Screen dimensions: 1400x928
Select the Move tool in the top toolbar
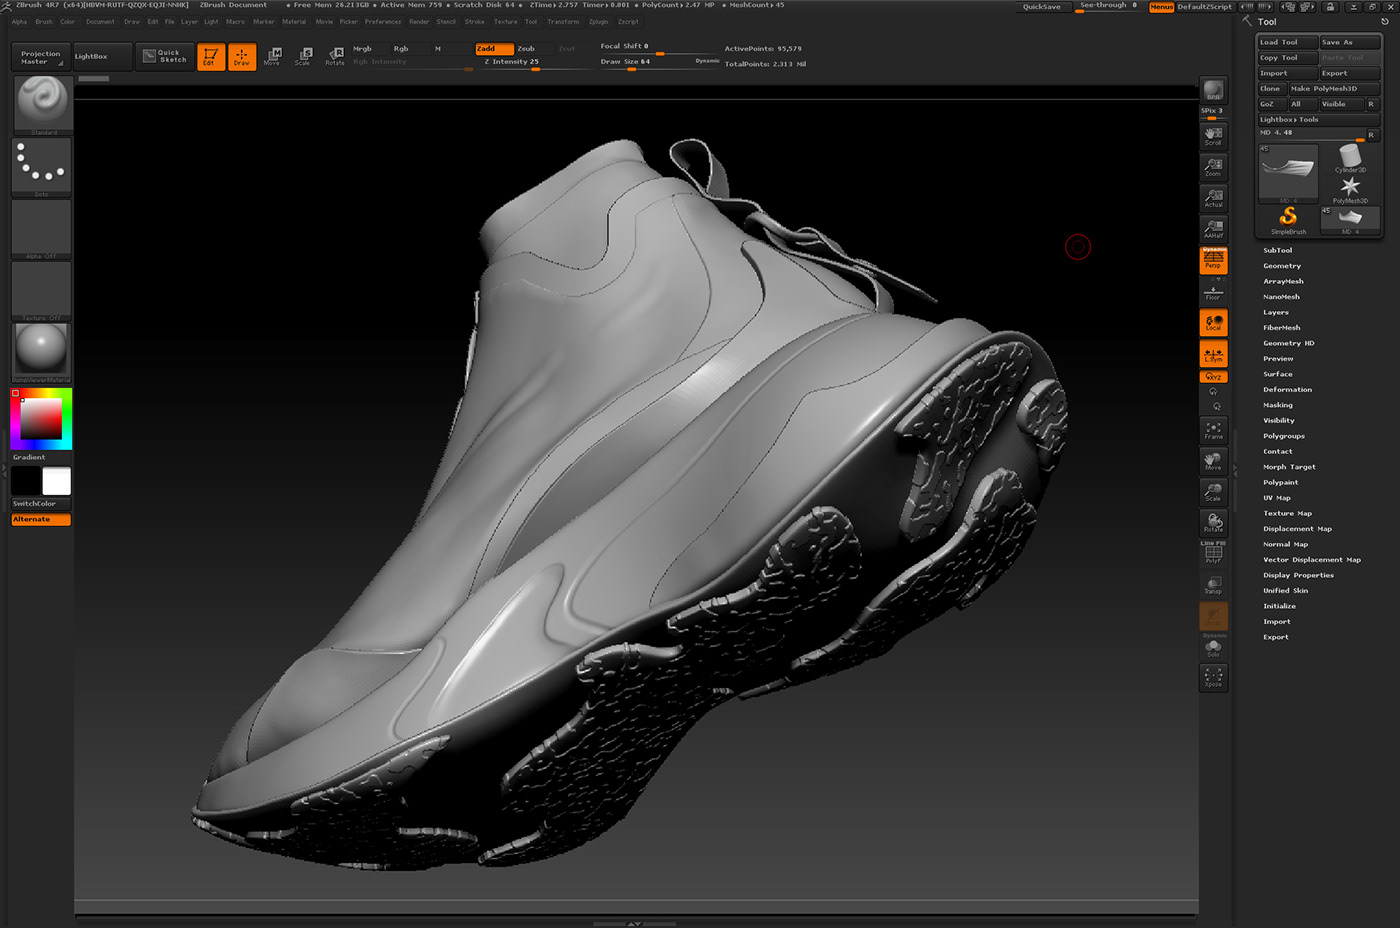point(272,57)
